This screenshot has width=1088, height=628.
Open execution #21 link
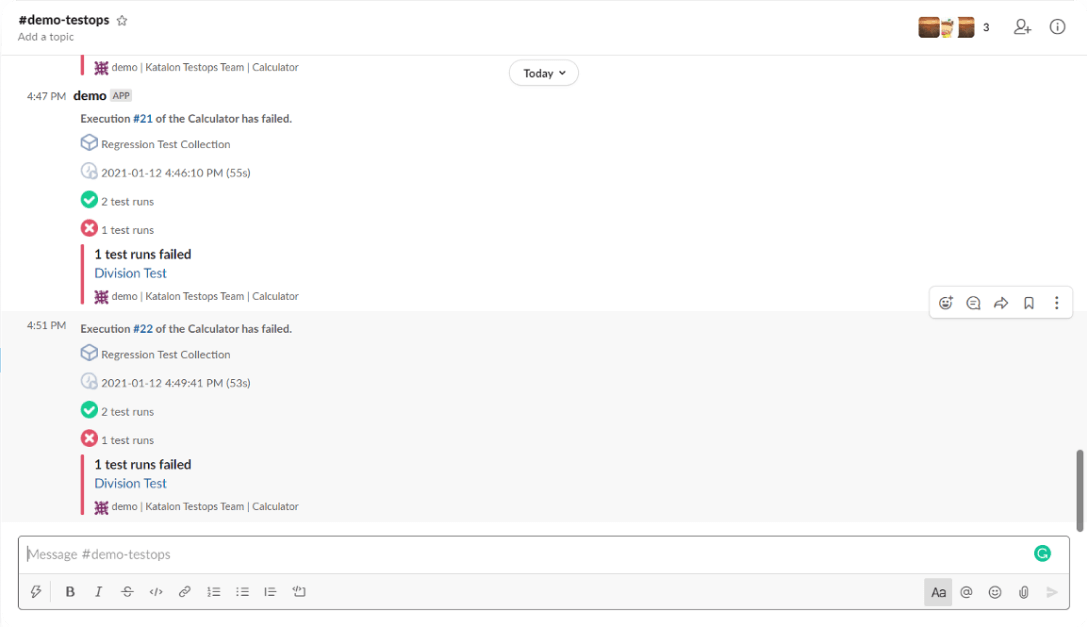[x=143, y=119]
